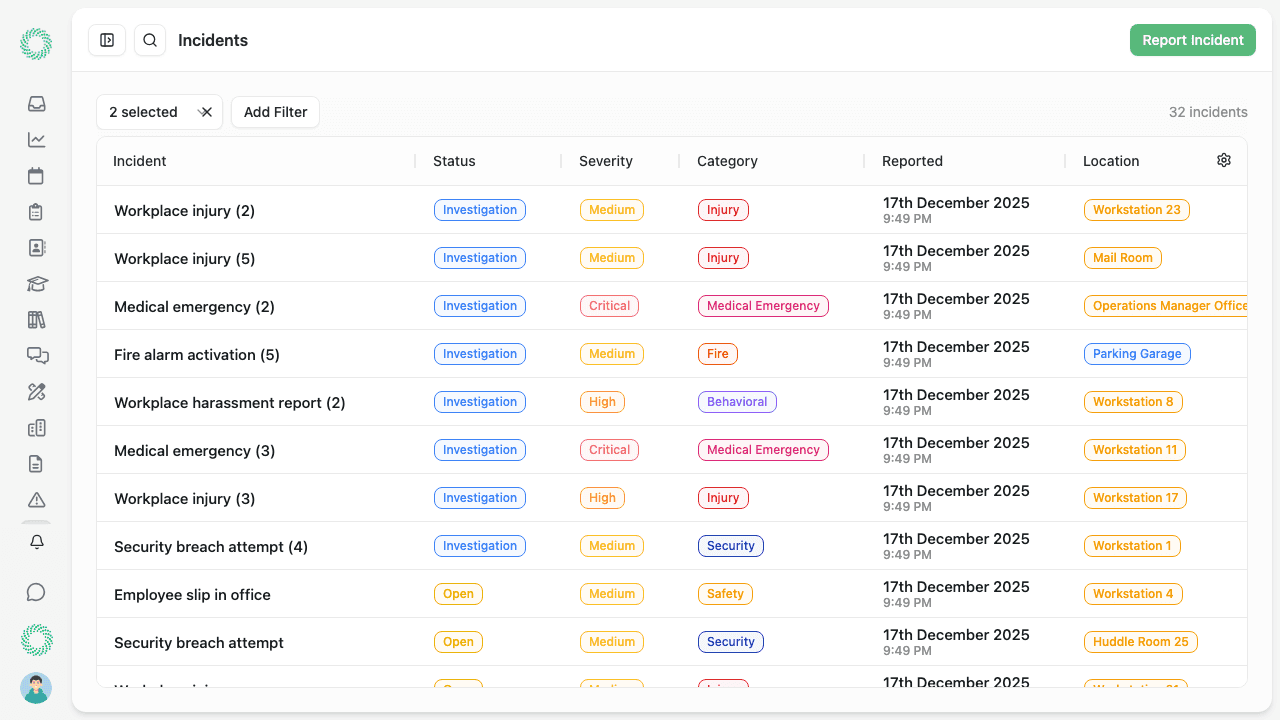Viewport: 1280px width, 720px height.
Task: Open the analytics chart icon in sidebar
Action: pos(36,140)
